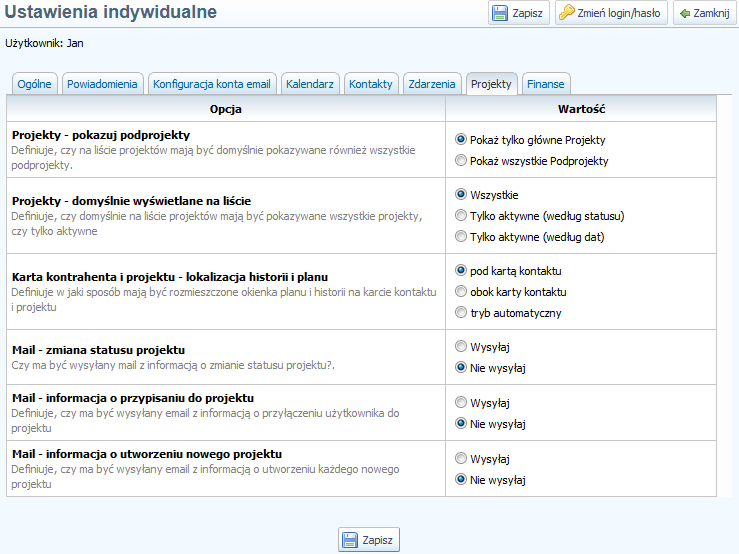
Task: Switch to the Kalendarz tab
Action: pyautogui.click(x=310, y=84)
